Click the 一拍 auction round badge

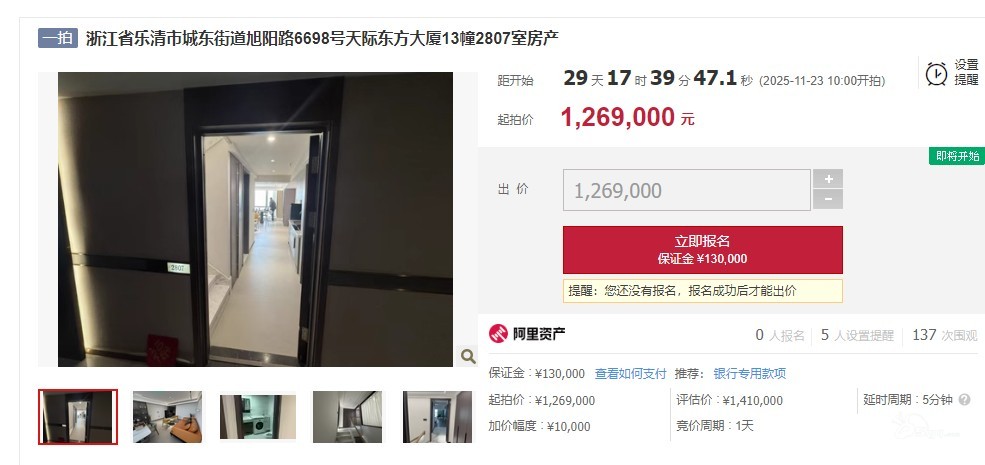[x=58, y=38]
